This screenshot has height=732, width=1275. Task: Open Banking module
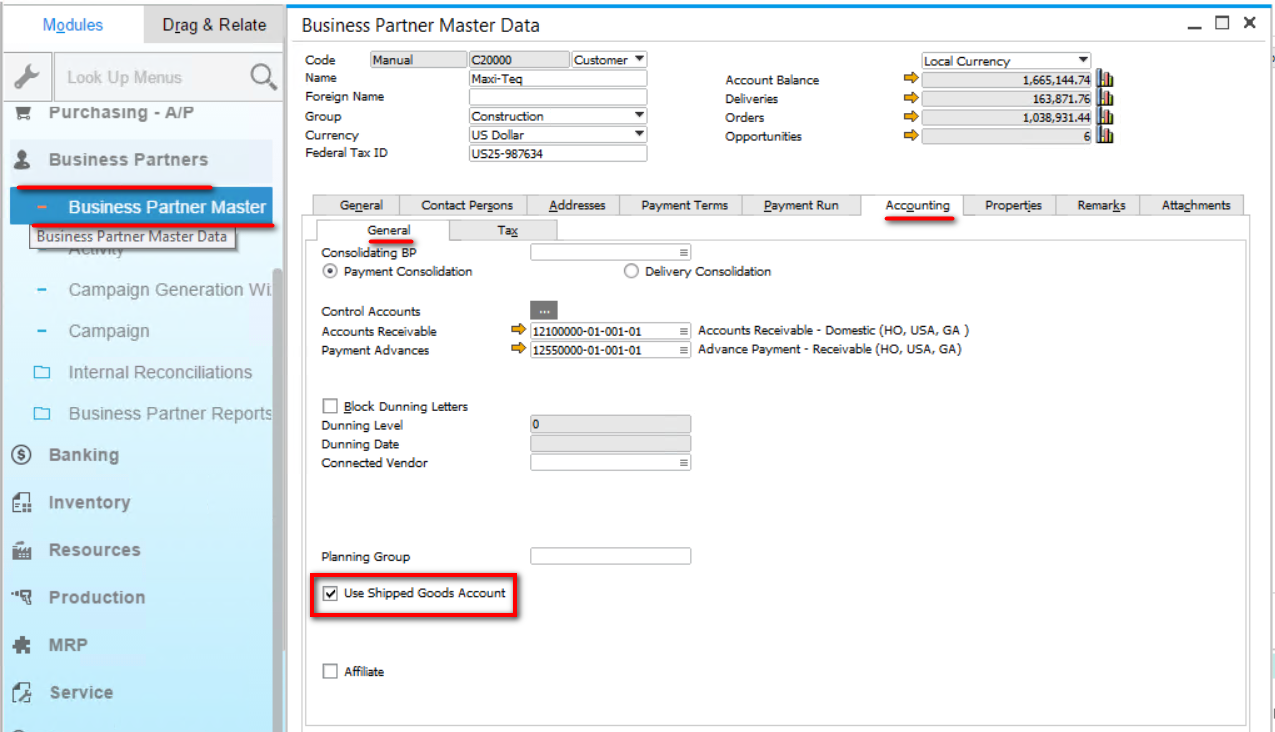[83, 455]
